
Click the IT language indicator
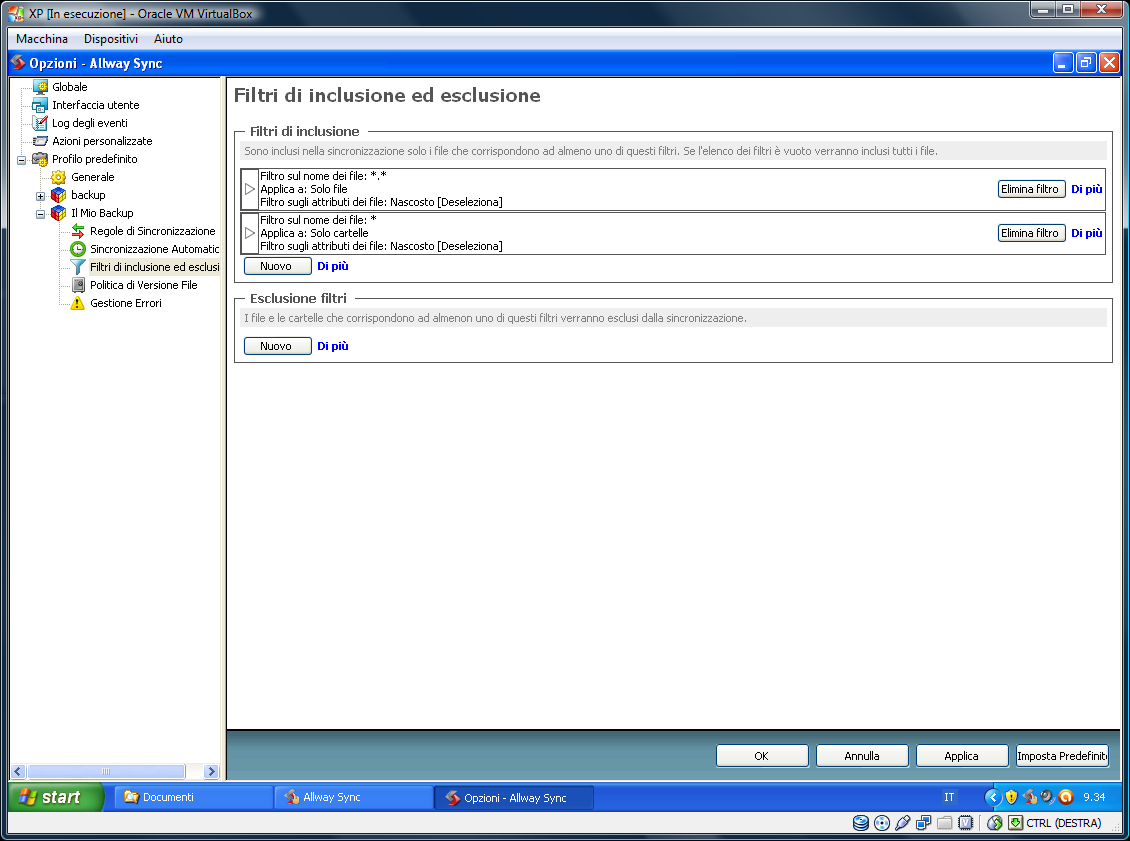(949, 797)
